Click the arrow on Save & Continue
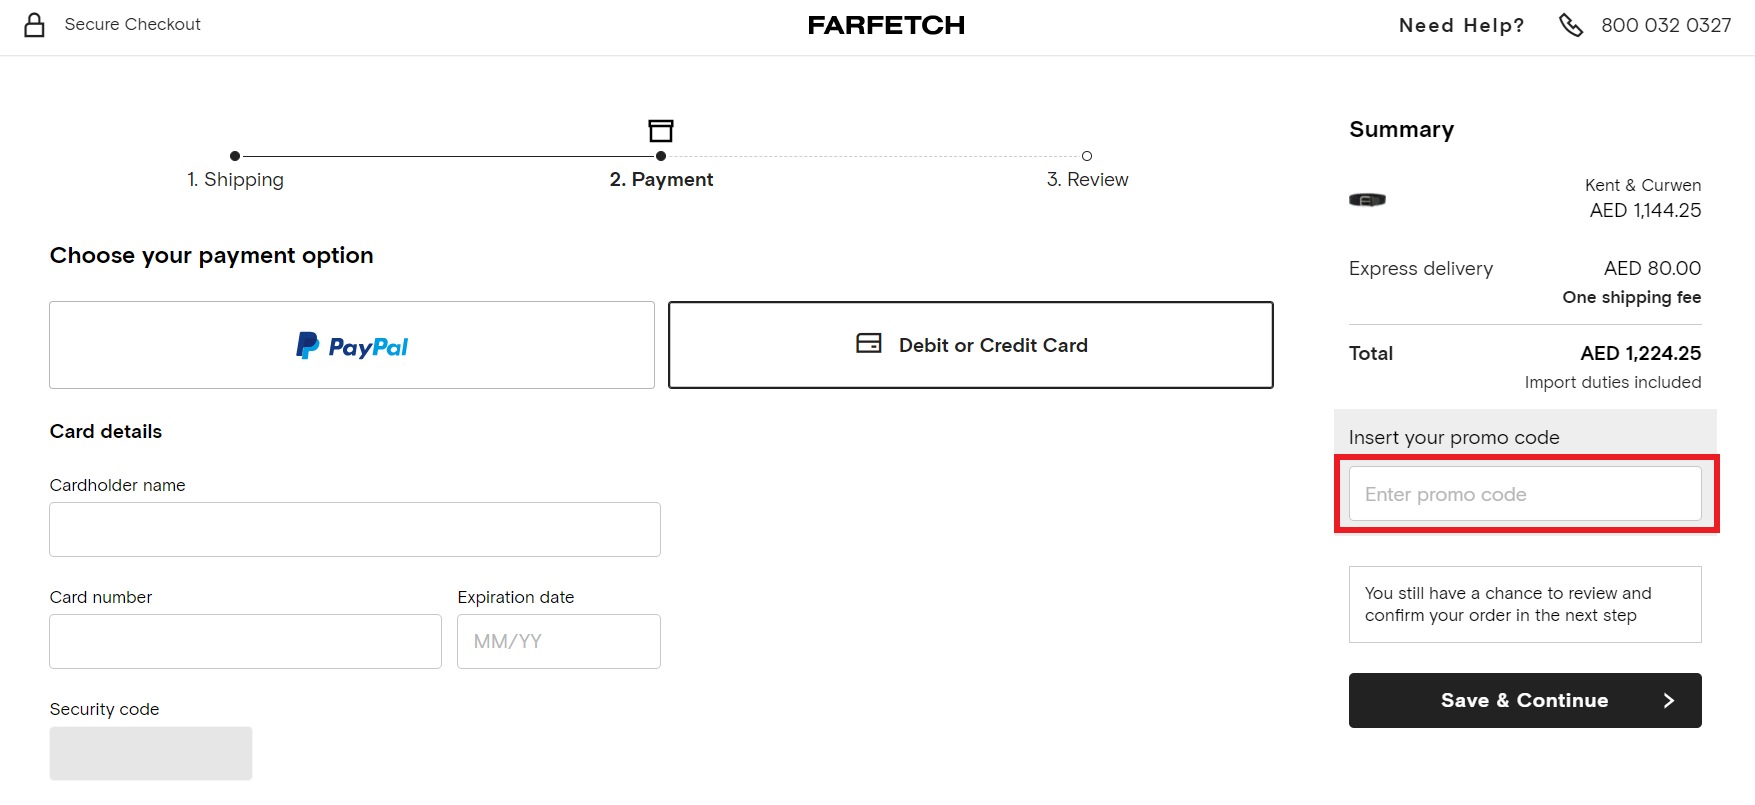The height and width of the screenshot is (805, 1755). (1668, 701)
